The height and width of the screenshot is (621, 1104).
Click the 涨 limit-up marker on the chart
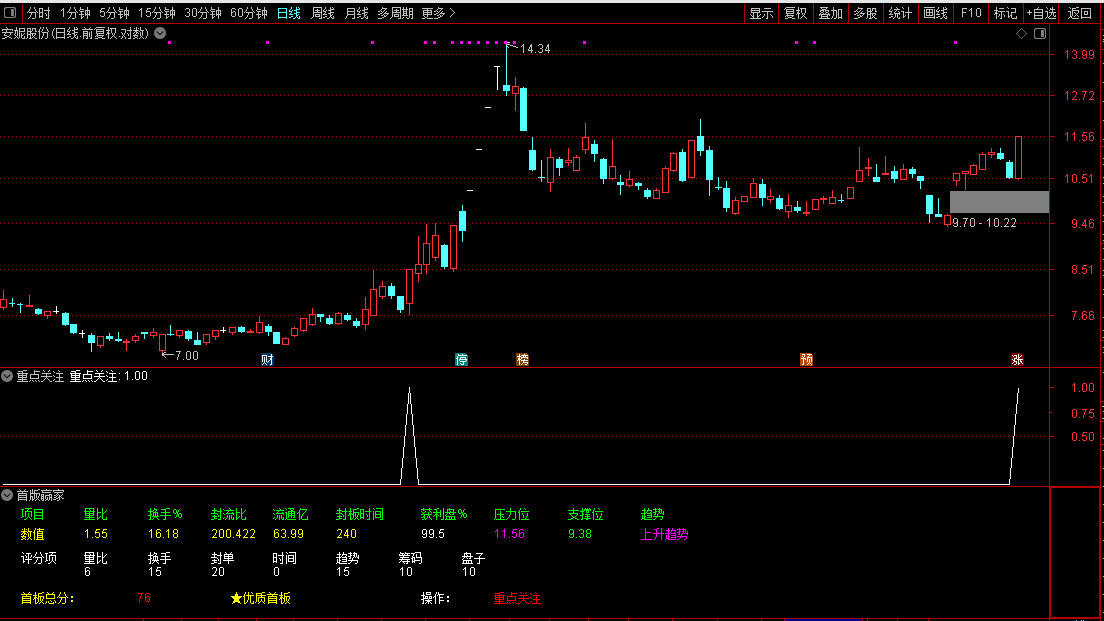click(1017, 360)
